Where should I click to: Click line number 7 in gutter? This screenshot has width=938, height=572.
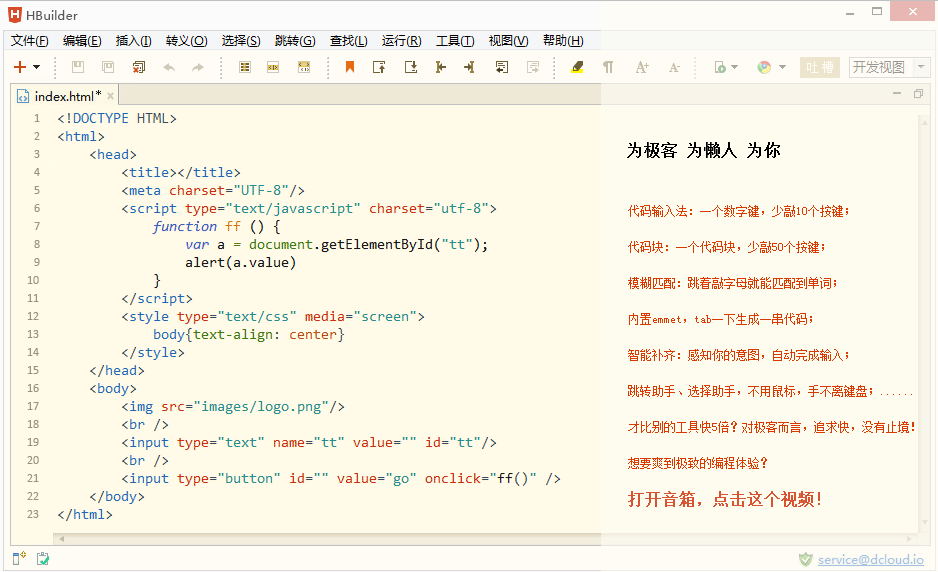tap(36, 226)
